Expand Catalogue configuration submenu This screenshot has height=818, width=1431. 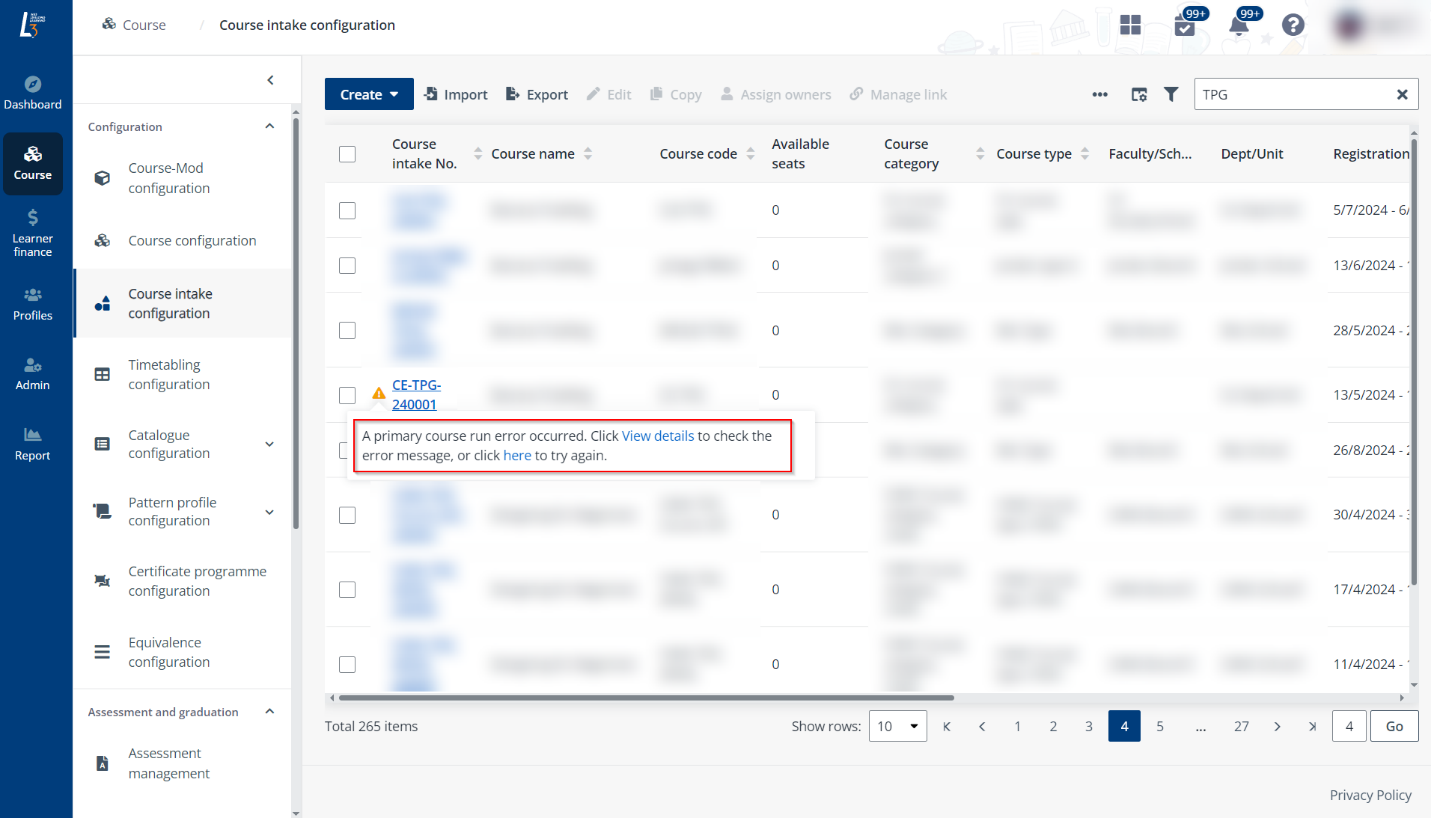269,444
